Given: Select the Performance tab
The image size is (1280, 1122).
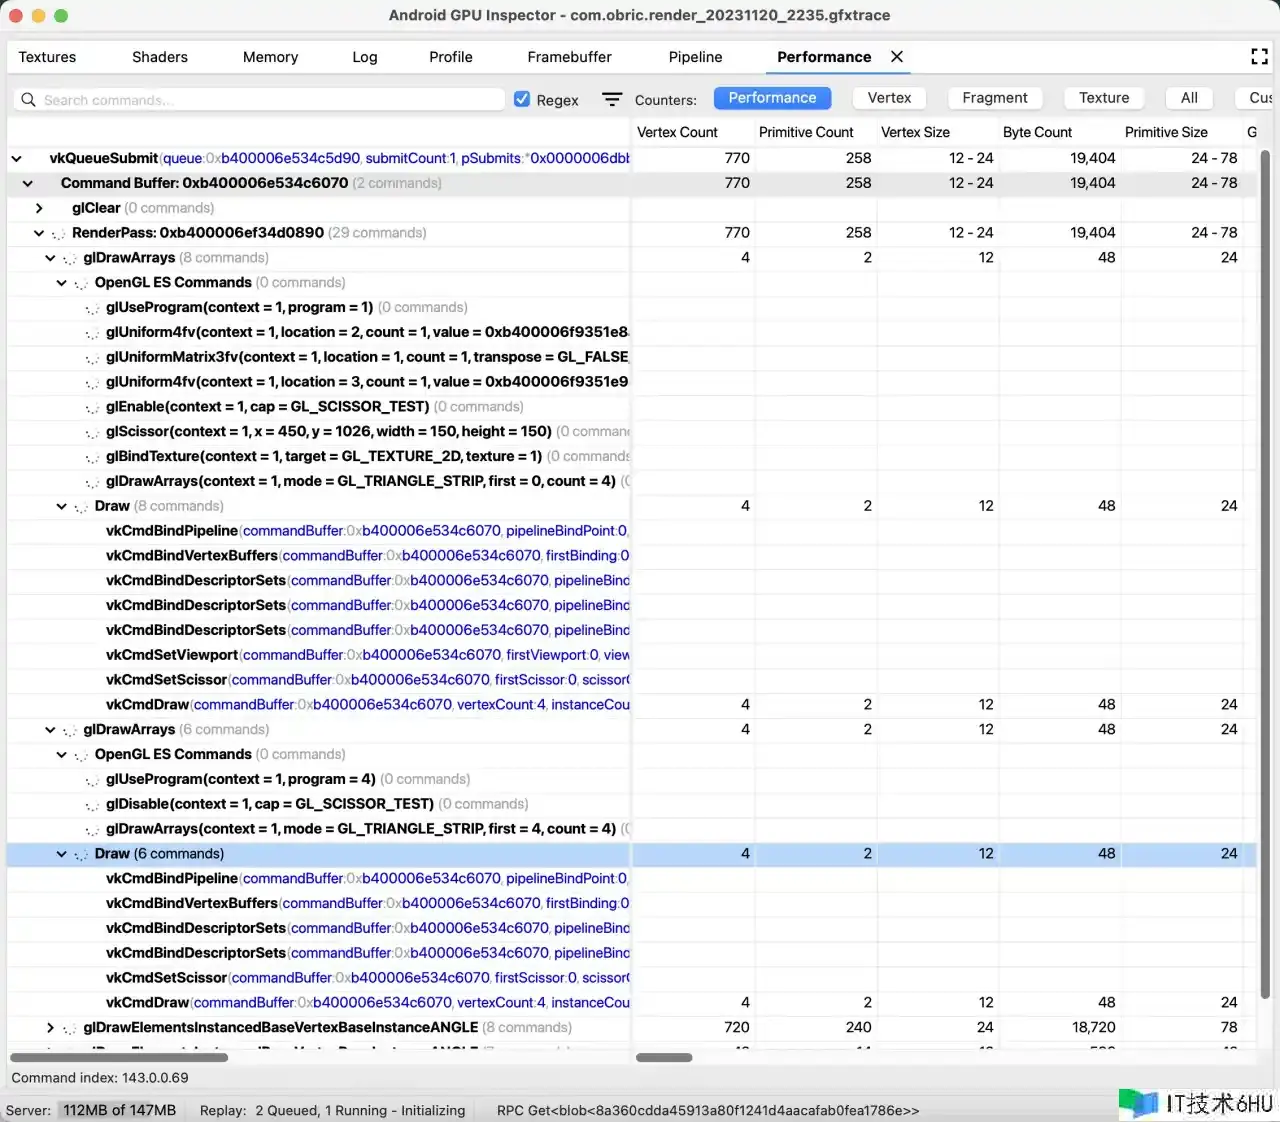Looking at the screenshot, I should coord(824,57).
